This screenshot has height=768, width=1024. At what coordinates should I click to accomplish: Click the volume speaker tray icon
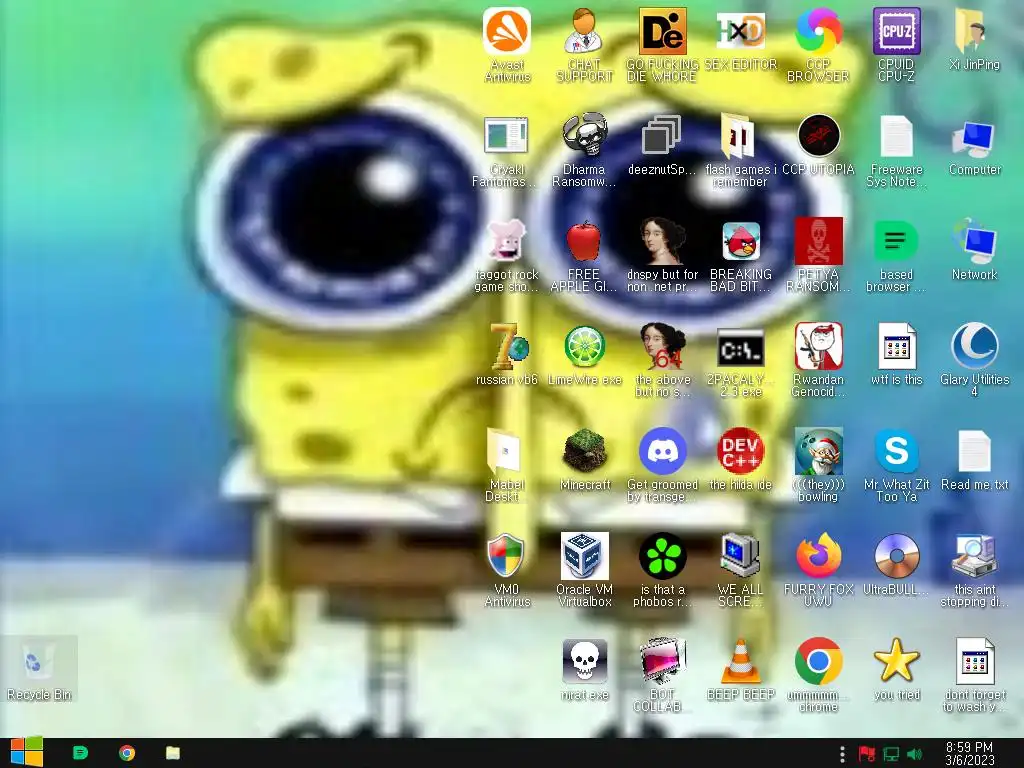914,754
